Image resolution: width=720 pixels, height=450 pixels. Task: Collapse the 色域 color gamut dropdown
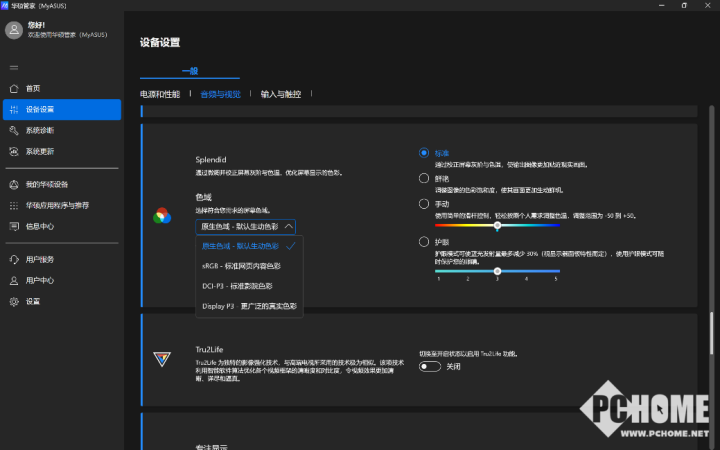coord(246,226)
